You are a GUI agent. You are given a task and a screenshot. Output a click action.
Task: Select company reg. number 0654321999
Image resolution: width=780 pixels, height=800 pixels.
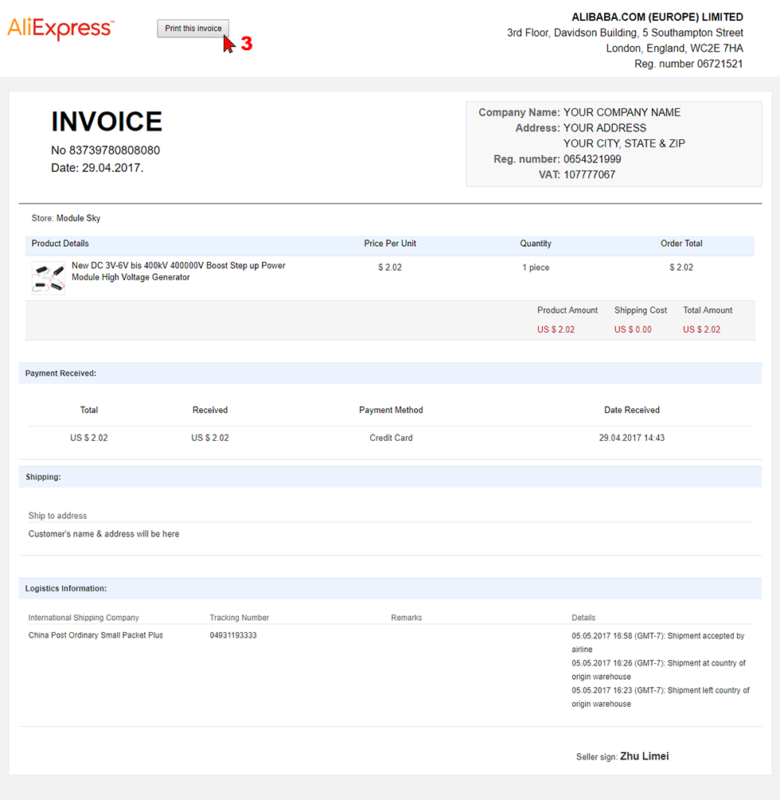pos(592,159)
